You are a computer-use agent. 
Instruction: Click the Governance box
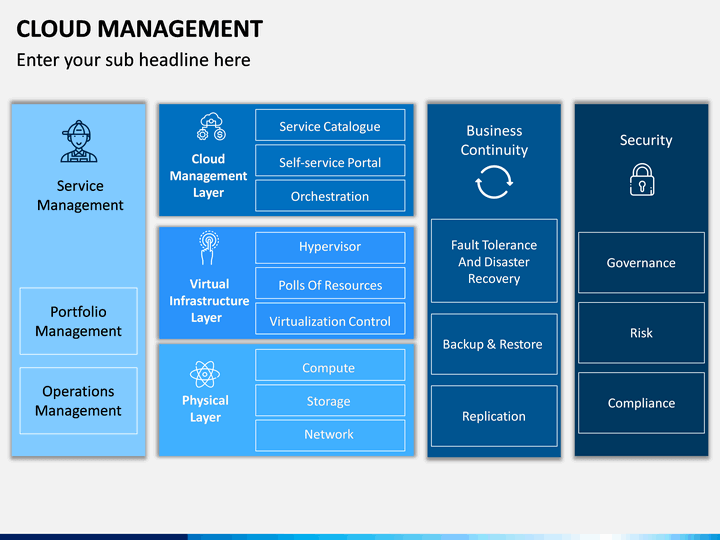coord(641,263)
